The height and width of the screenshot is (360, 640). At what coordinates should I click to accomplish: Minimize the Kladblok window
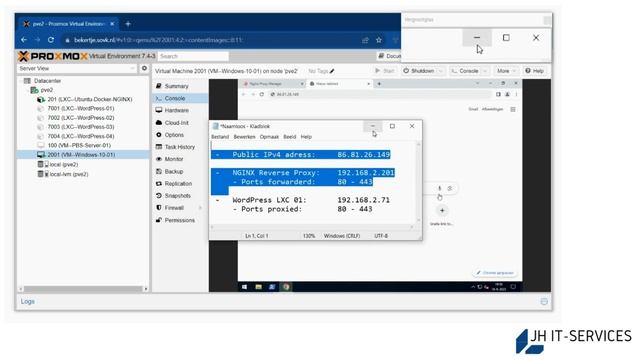[373, 126]
